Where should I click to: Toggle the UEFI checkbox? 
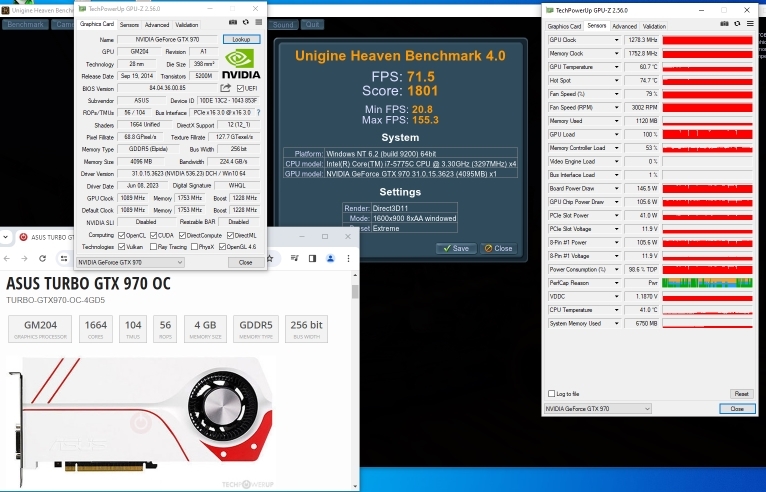(x=240, y=88)
